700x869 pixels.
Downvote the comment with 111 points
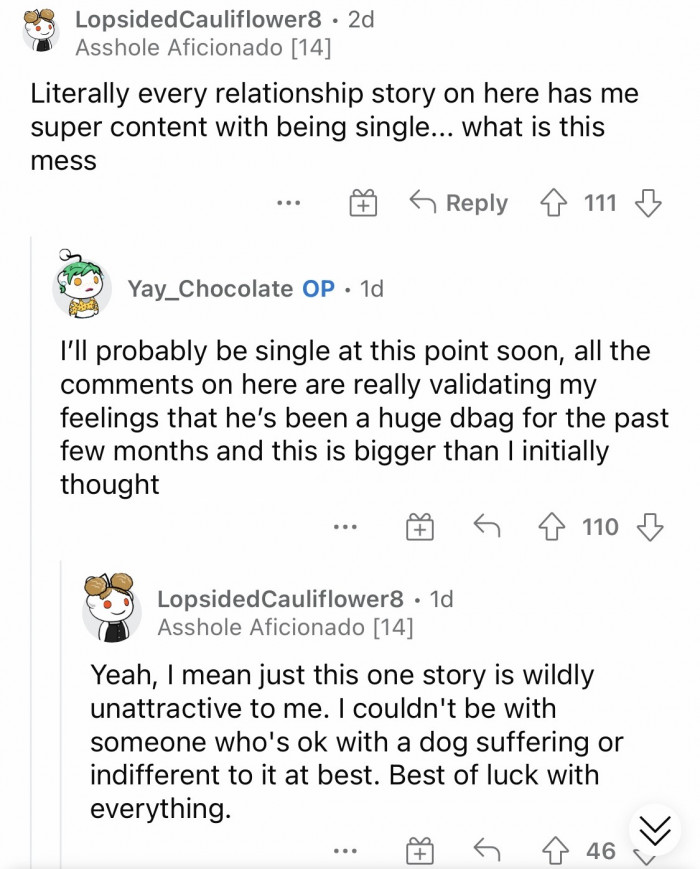coord(648,204)
